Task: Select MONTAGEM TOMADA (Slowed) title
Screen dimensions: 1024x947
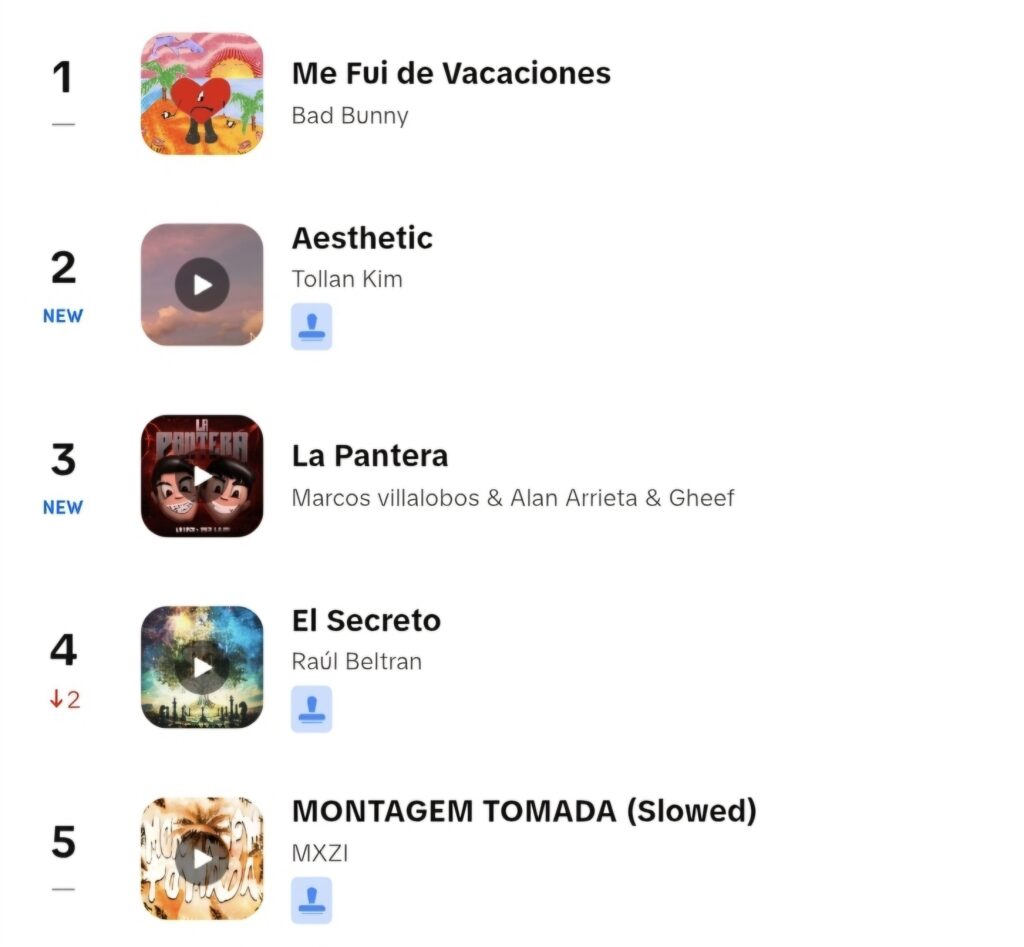Action: 524,811
